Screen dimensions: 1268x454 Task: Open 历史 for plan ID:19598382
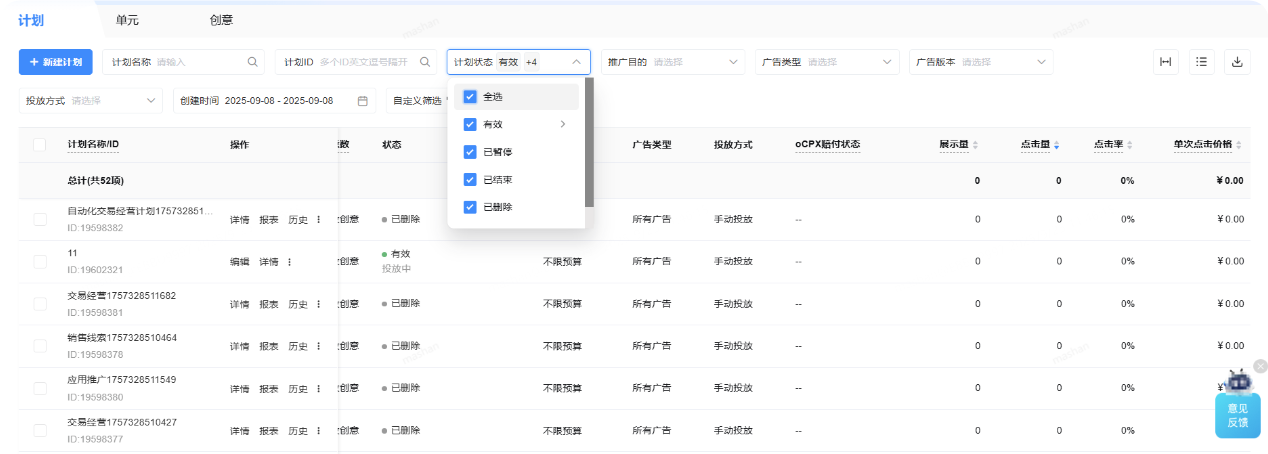pyautogui.click(x=298, y=220)
